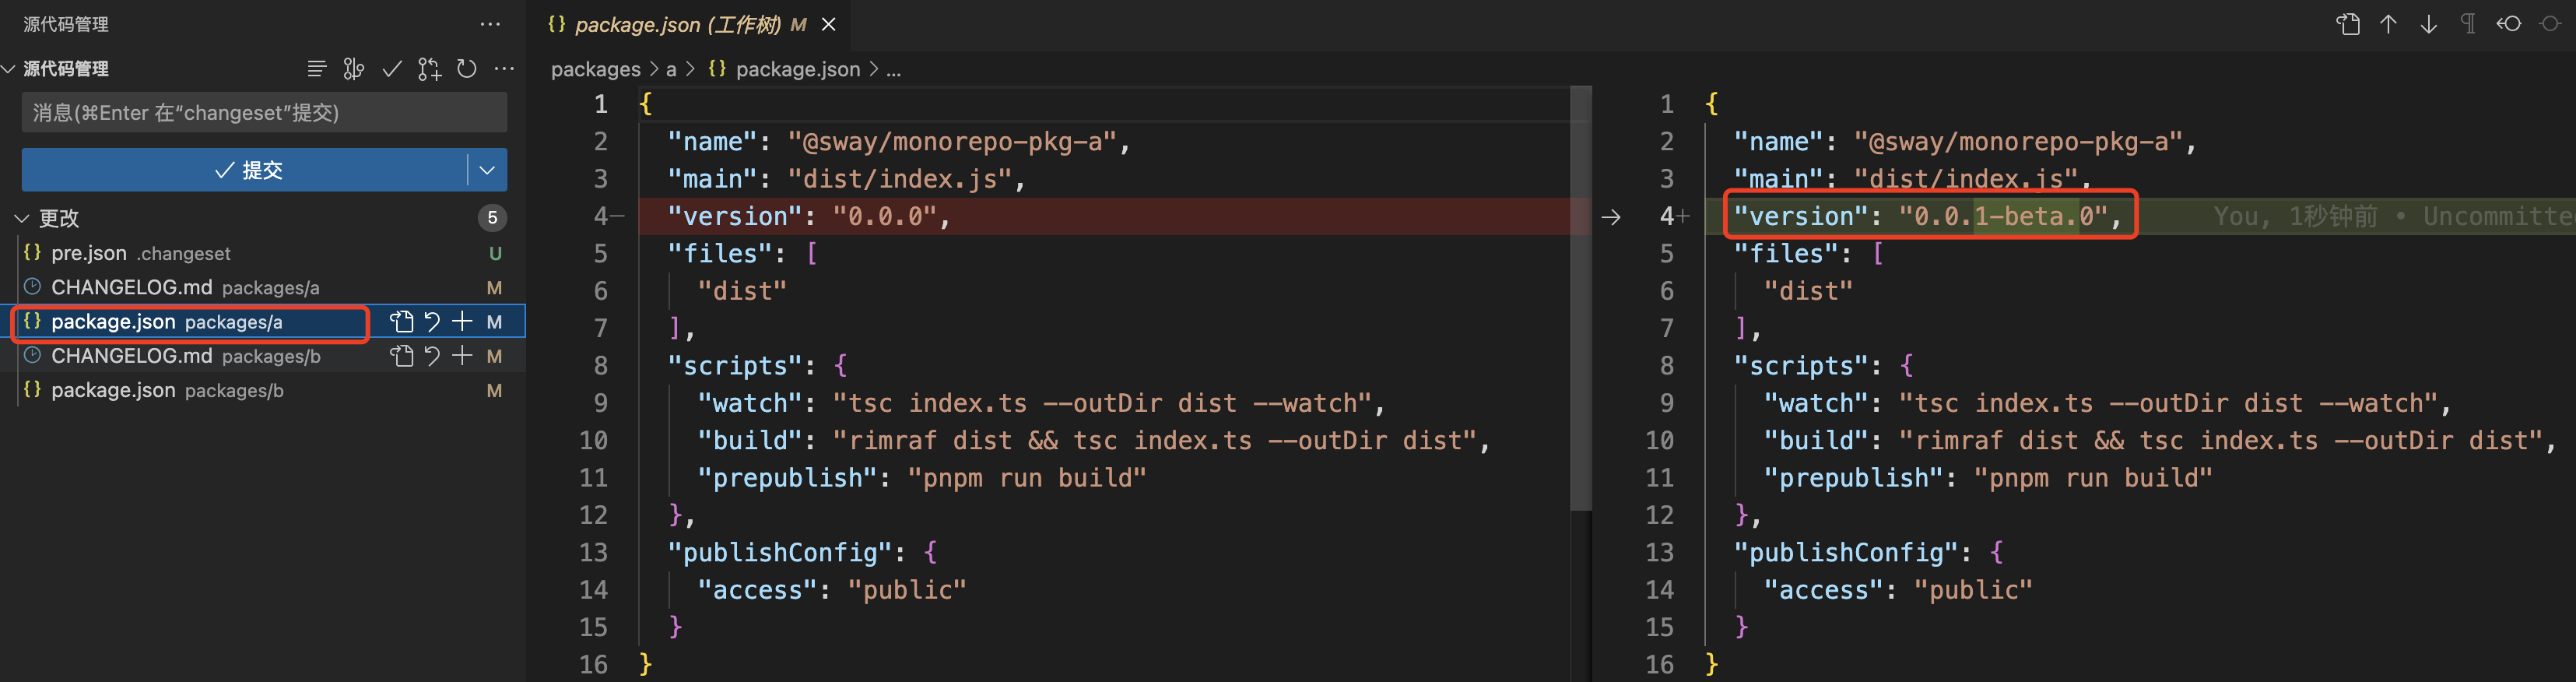Click the revert block arrow at line 4
Viewport: 2576px width, 682px height.
tap(1610, 217)
